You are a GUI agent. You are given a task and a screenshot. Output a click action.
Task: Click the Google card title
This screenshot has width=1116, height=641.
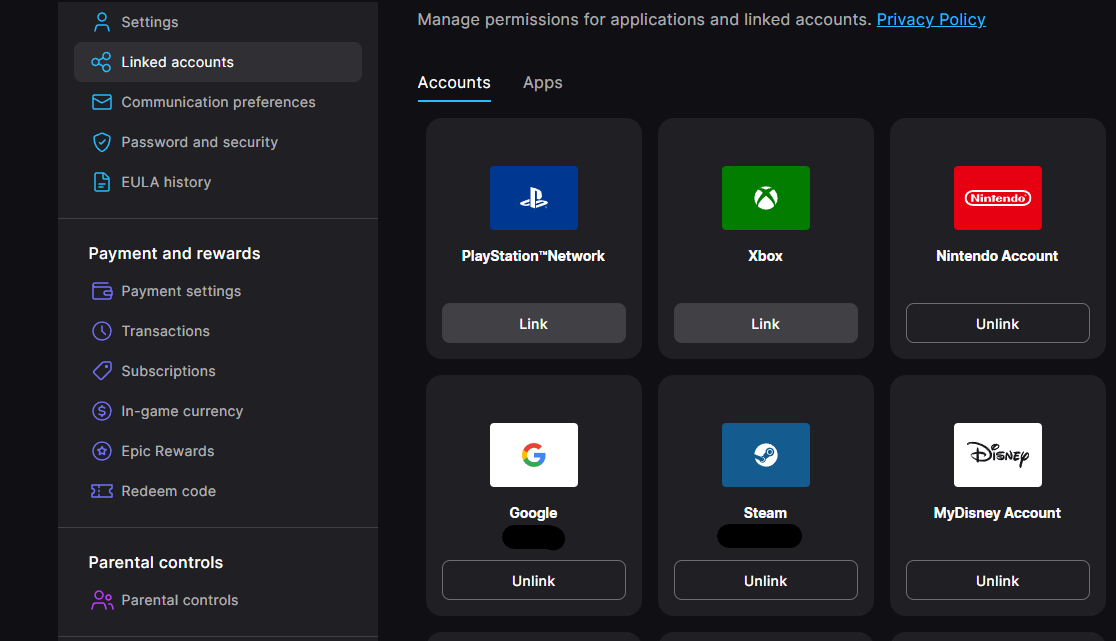click(x=533, y=513)
